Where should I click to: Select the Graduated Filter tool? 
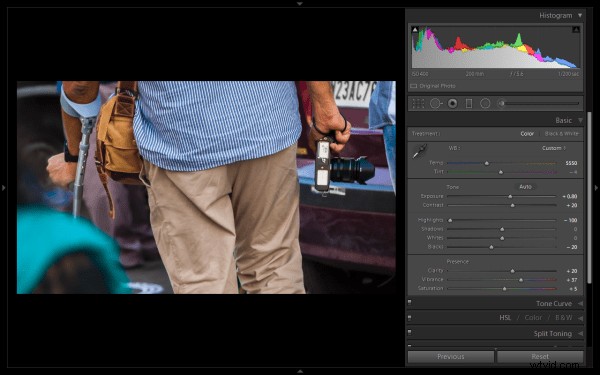point(469,103)
